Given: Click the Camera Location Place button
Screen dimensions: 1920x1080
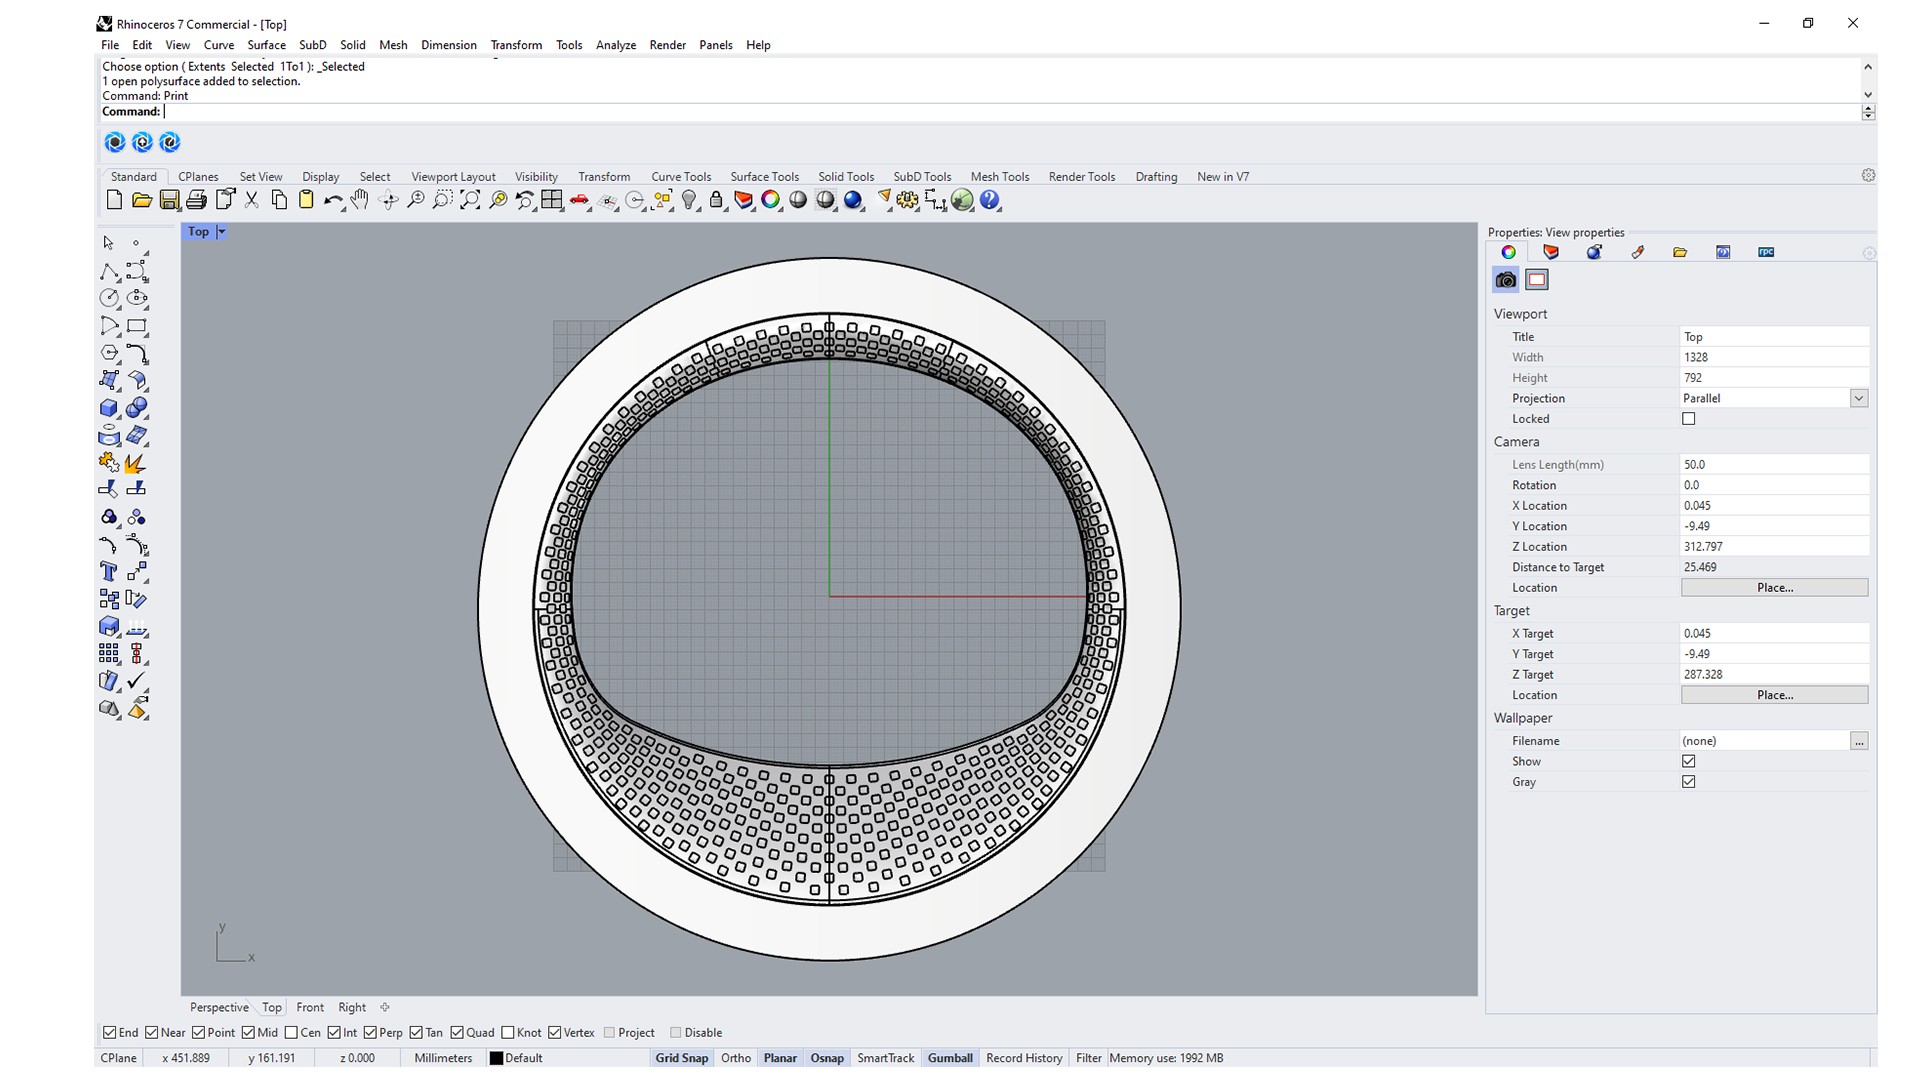Looking at the screenshot, I should tap(1774, 588).
